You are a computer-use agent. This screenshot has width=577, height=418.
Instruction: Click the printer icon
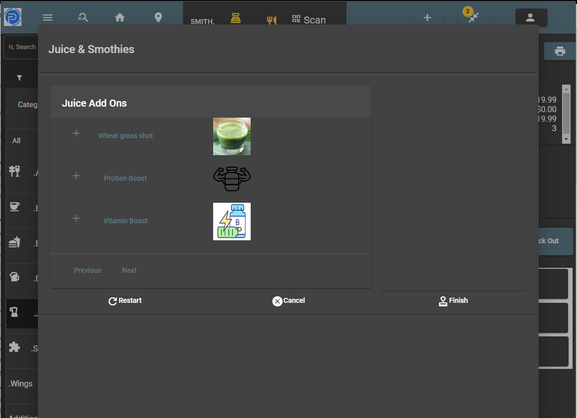click(x=560, y=51)
